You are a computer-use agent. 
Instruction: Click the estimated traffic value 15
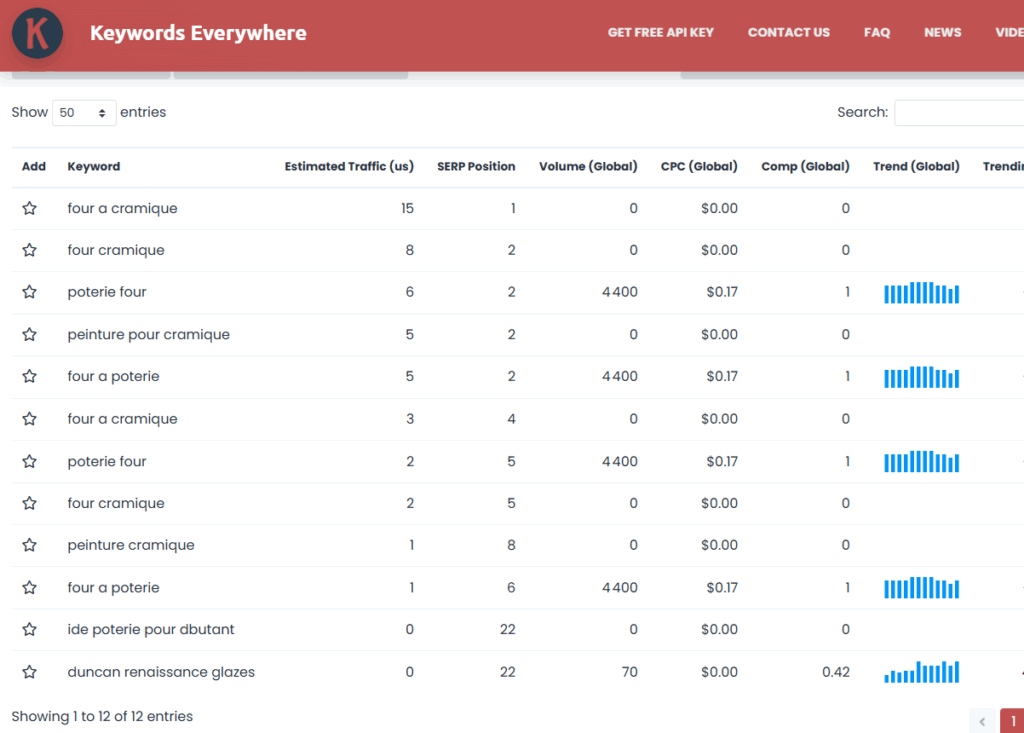point(407,208)
